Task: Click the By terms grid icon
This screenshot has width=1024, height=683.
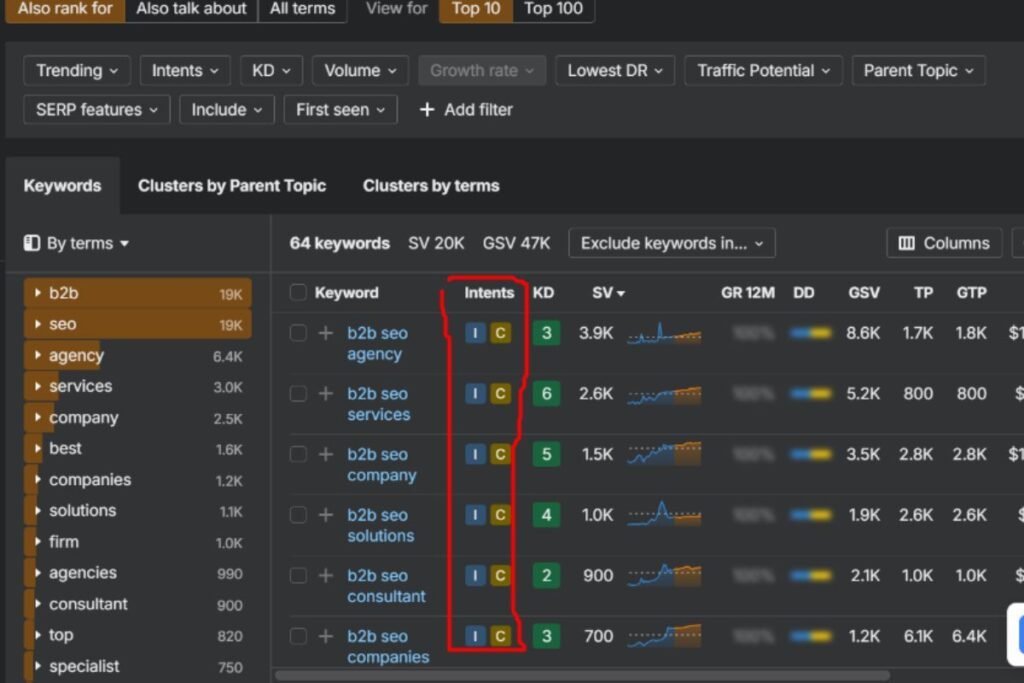Action: tap(33, 243)
